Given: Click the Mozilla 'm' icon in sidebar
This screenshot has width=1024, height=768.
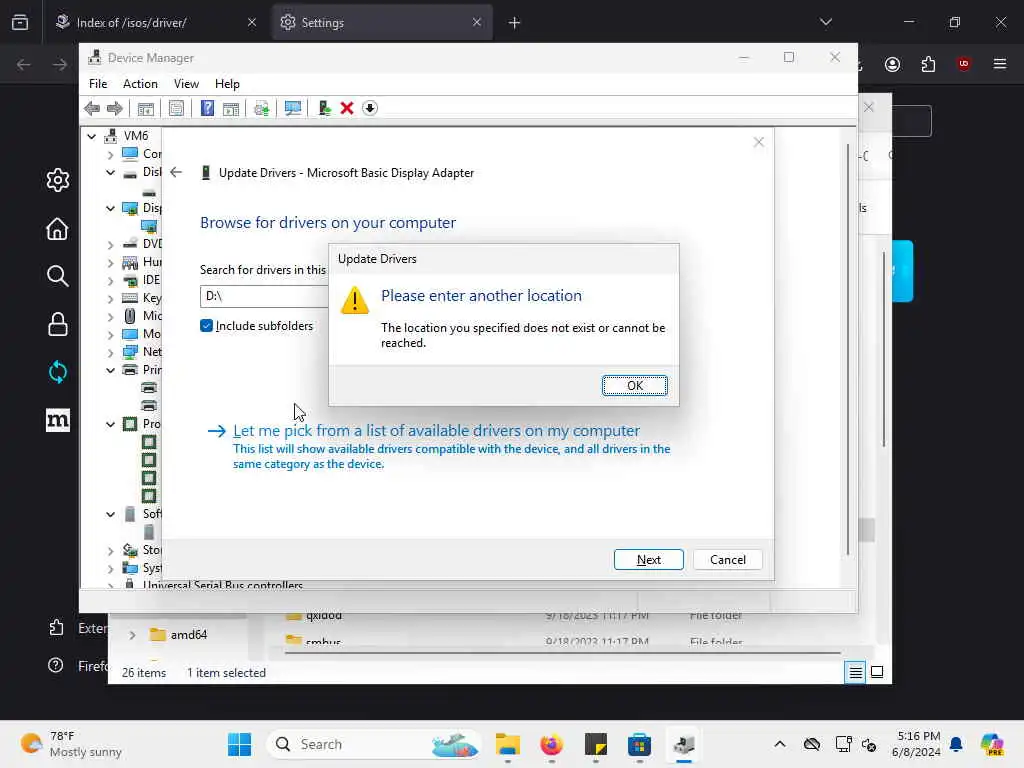Looking at the screenshot, I should [x=57, y=420].
